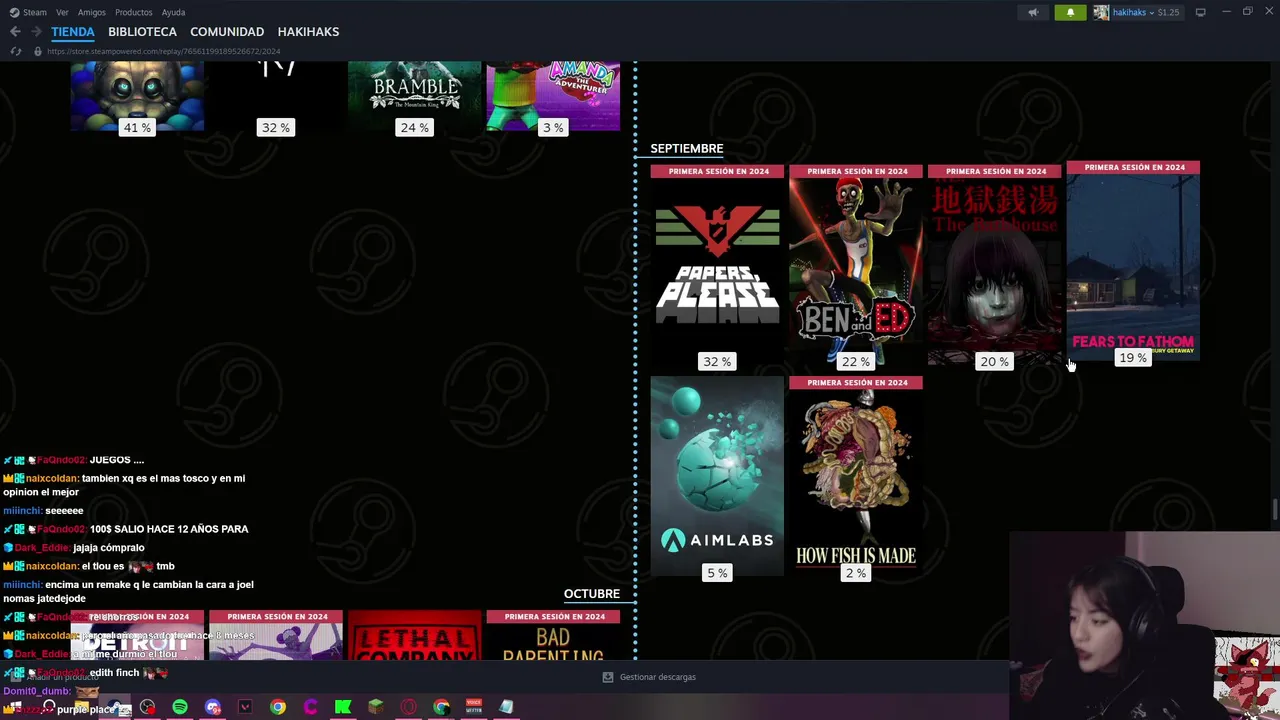This screenshot has width=1280, height=720.
Task: Click the hakihaks profile avatar
Action: 1101,12
